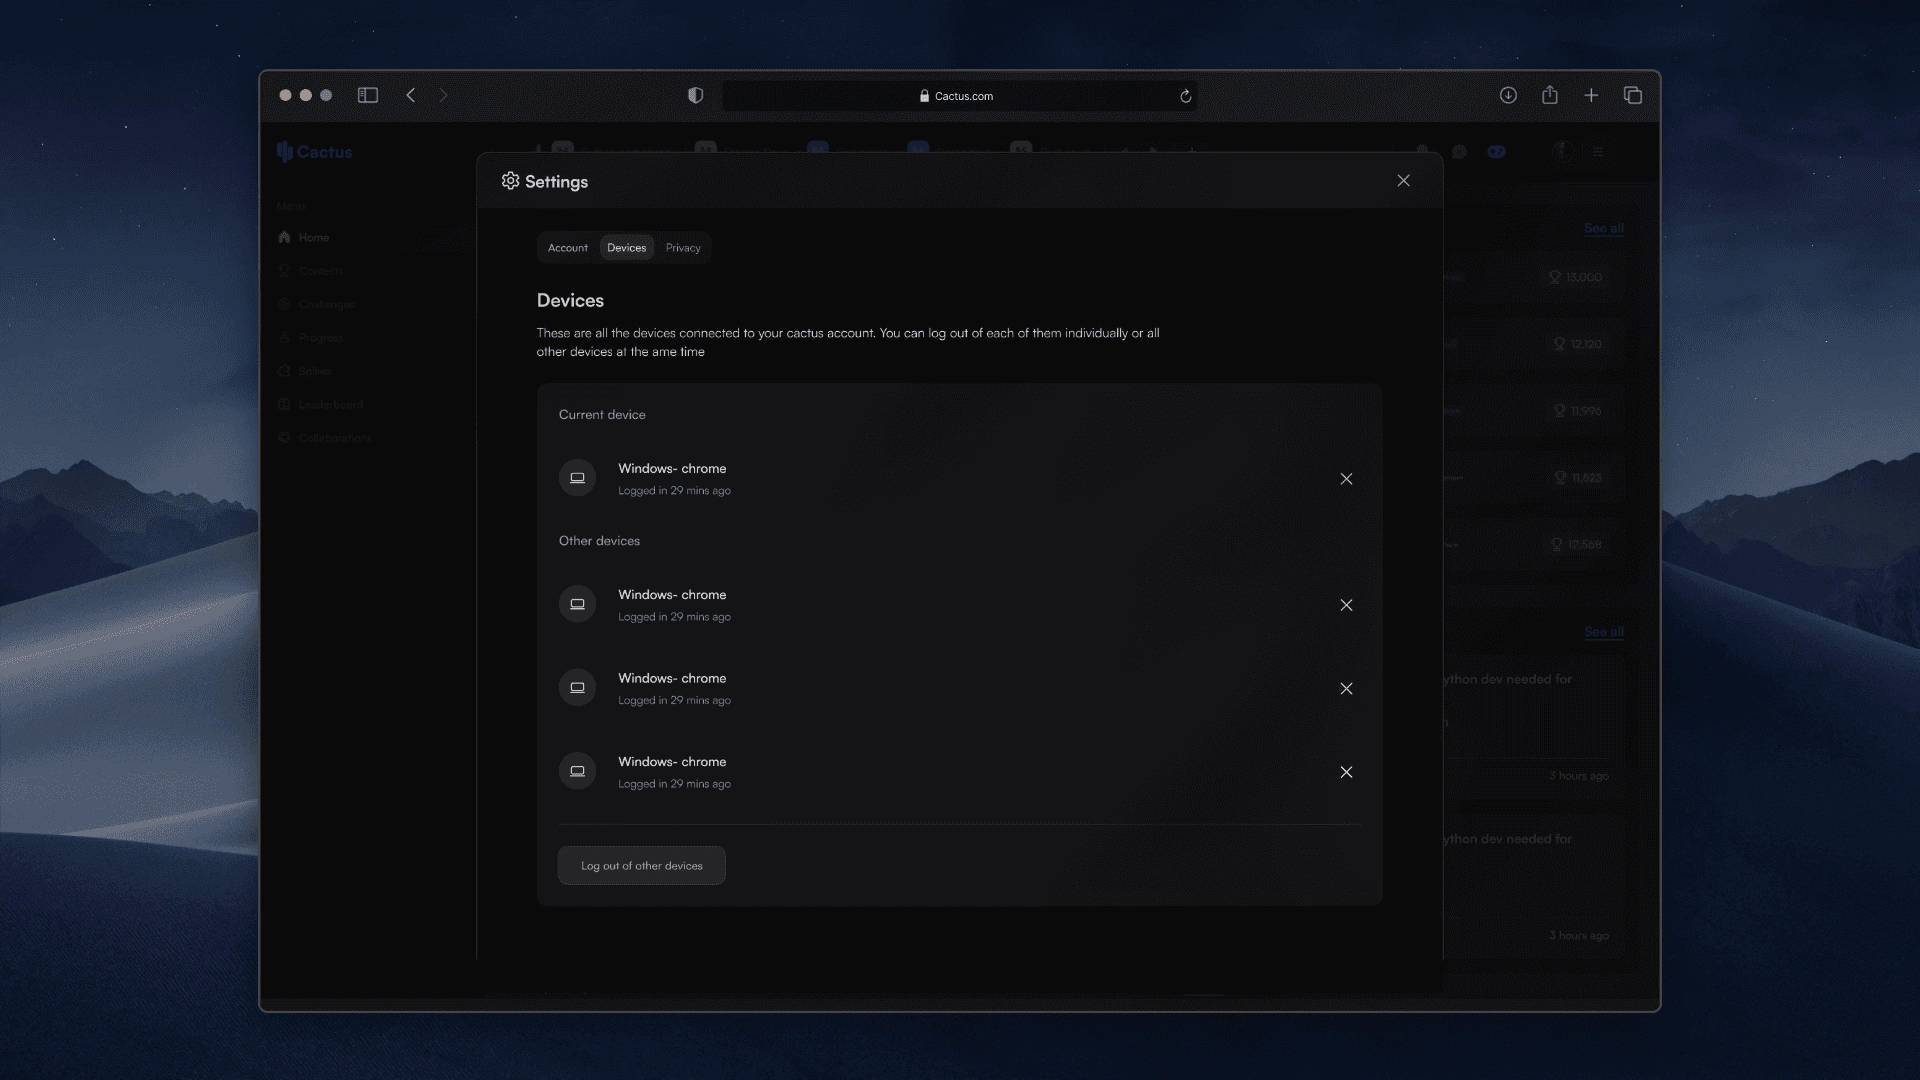Switch to the Account tab
1920x1080 pixels.
click(567, 248)
